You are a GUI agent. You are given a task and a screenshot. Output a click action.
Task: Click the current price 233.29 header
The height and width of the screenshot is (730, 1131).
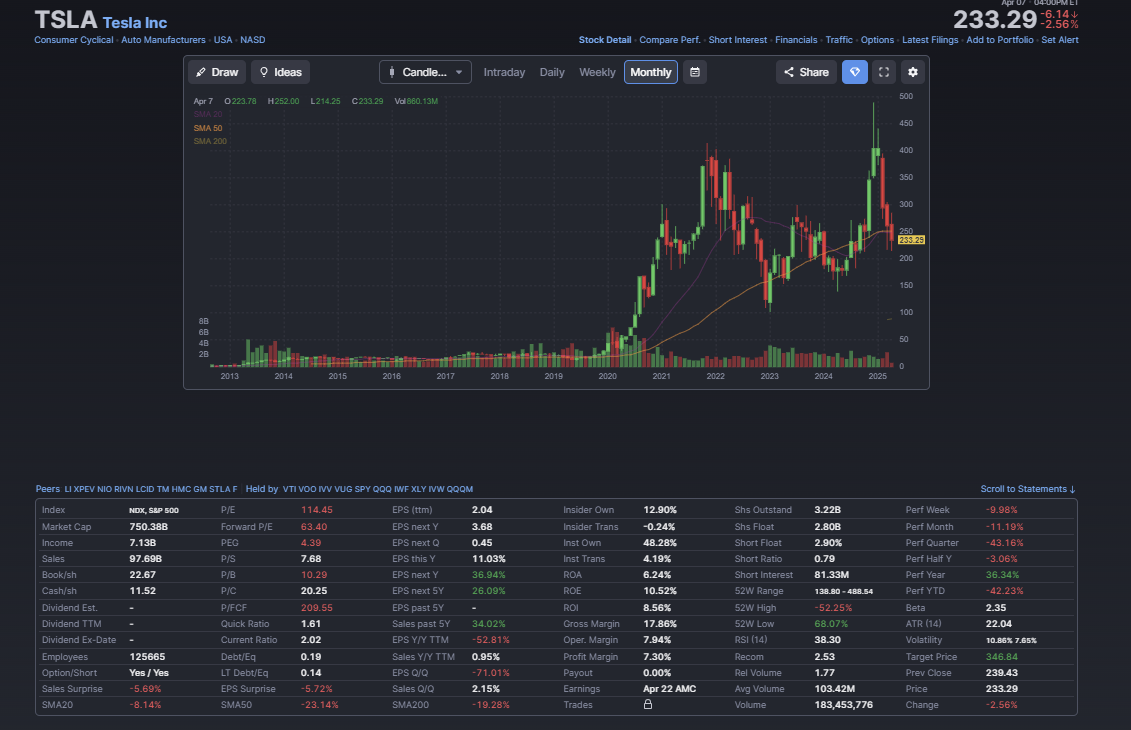click(995, 19)
